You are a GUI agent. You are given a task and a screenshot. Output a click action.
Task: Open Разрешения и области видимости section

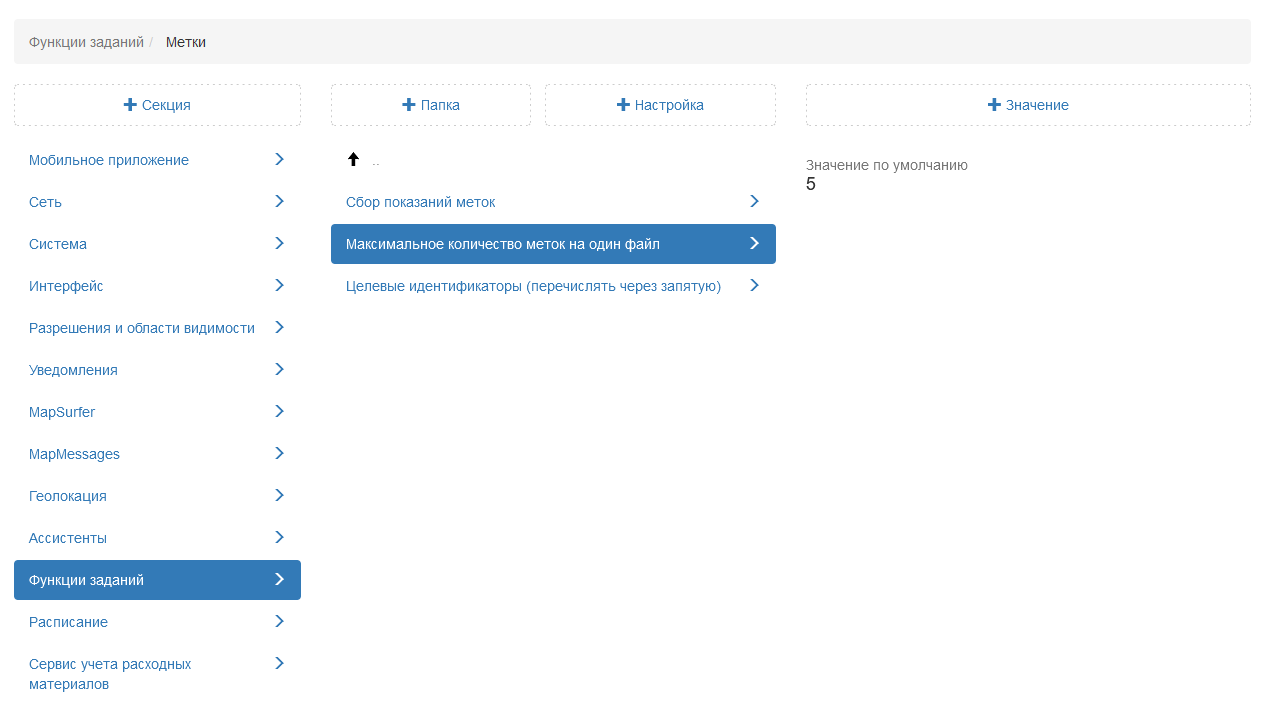point(157,328)
